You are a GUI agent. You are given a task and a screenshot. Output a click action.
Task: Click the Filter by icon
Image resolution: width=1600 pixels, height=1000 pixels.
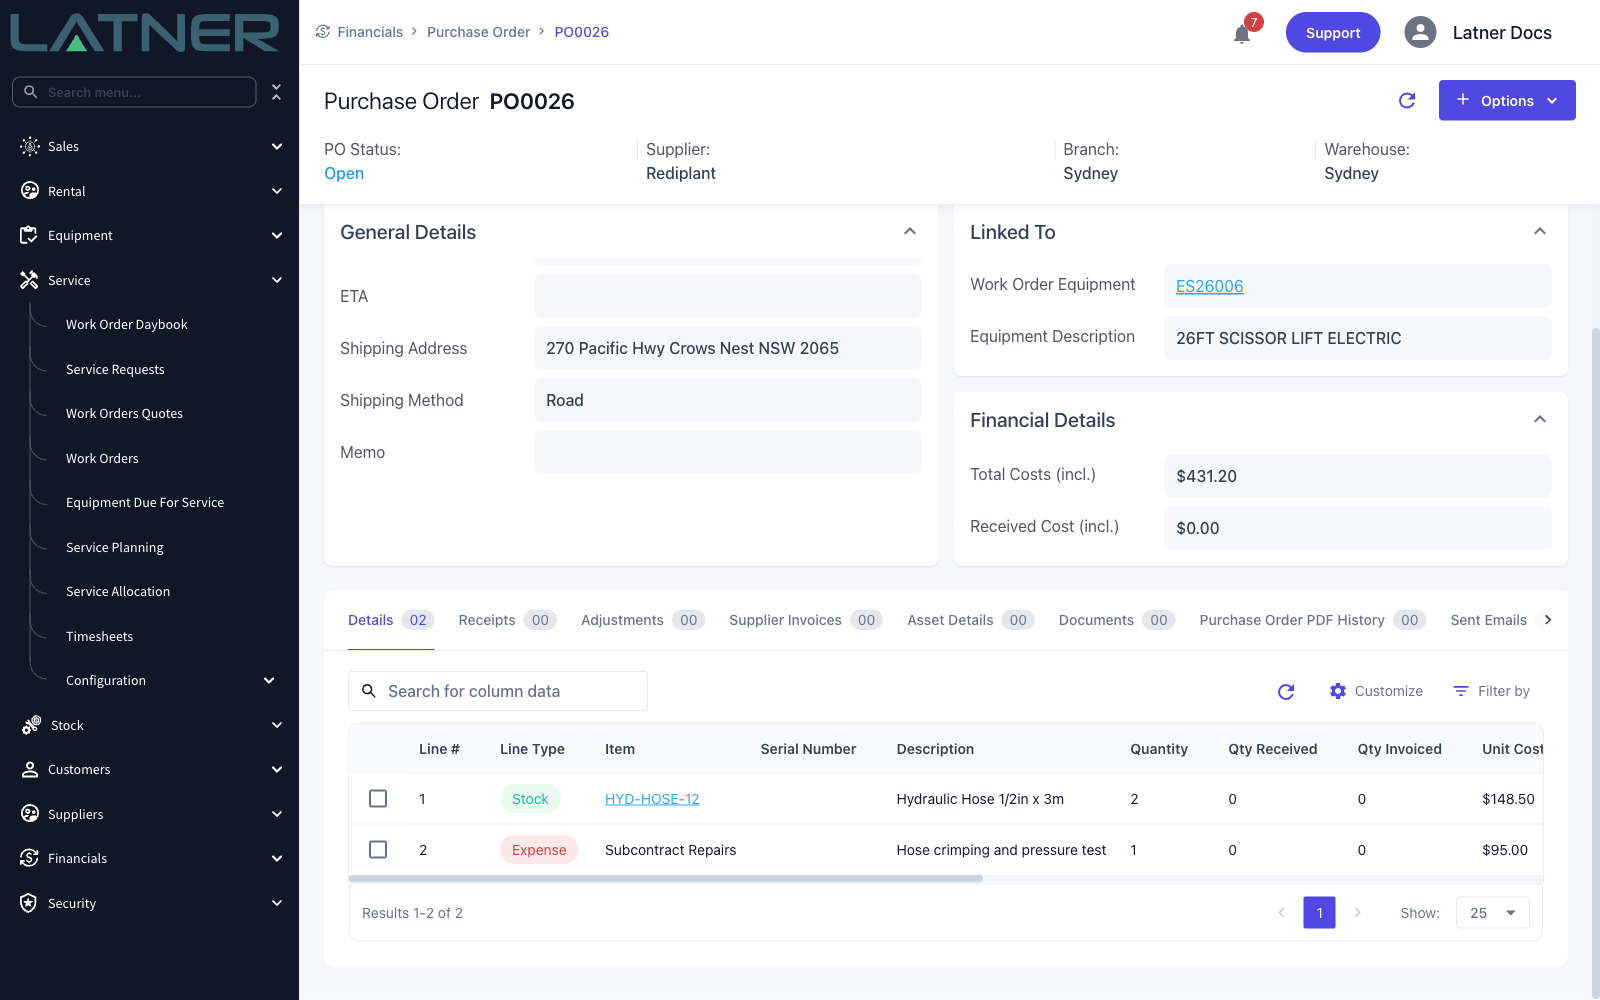[x=1461, y=691]
